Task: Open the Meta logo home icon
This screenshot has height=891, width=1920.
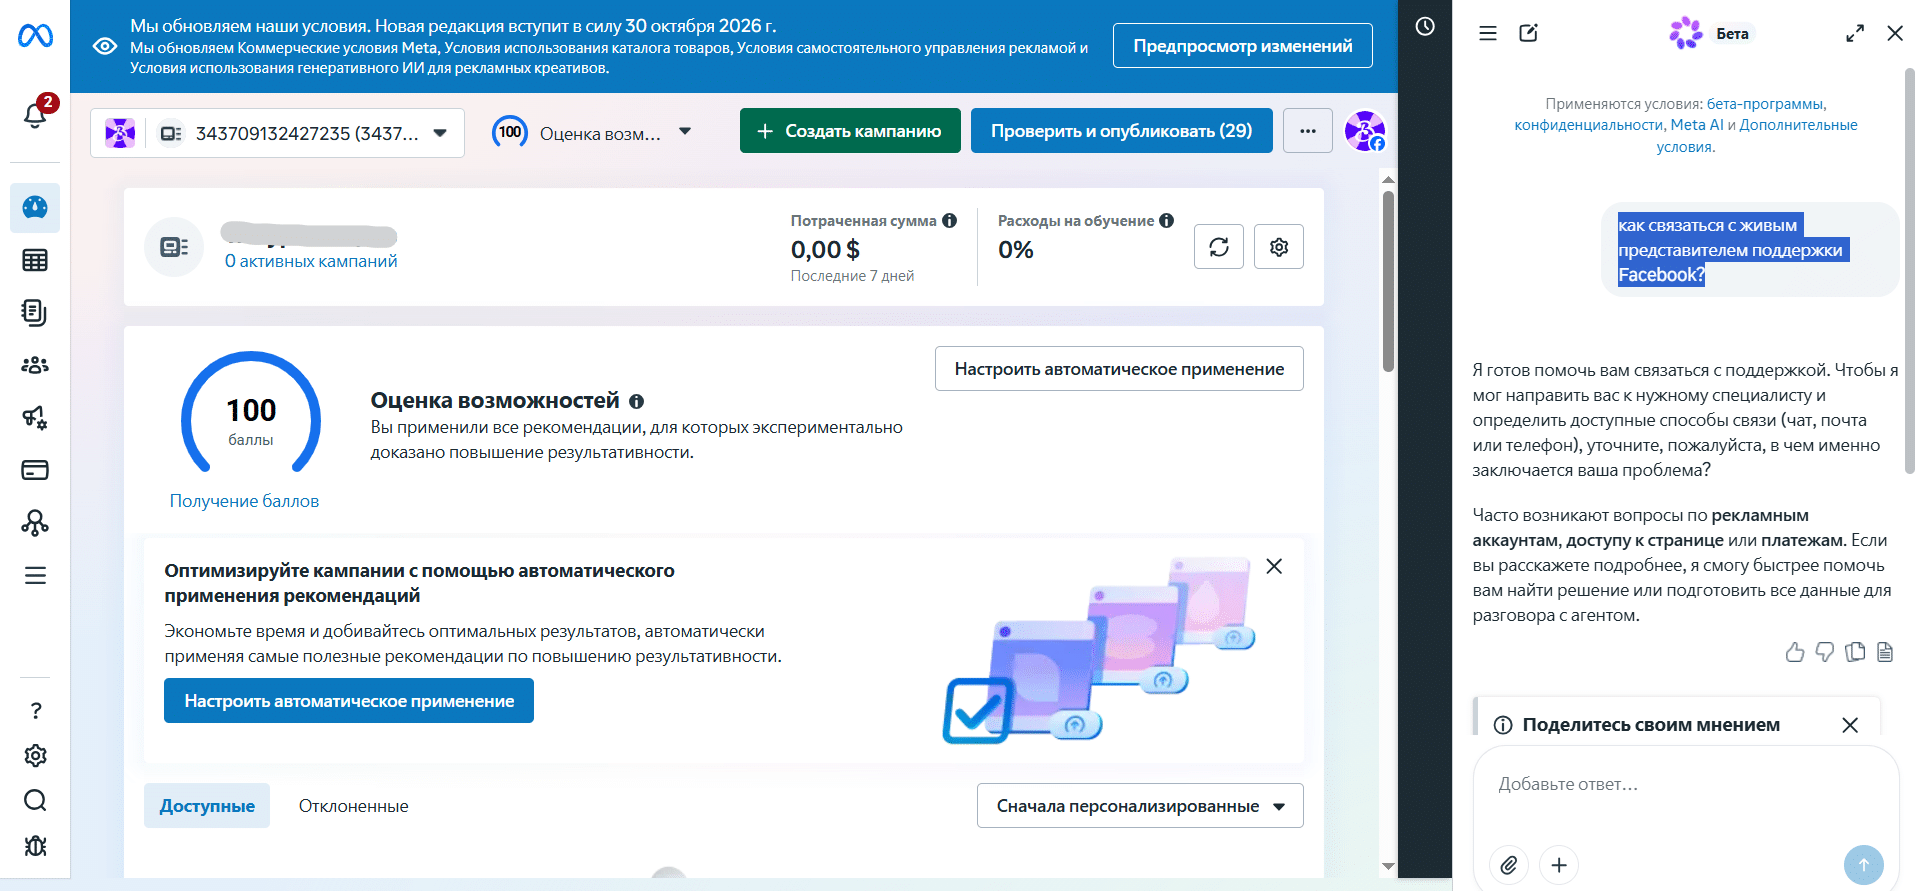Action: [x=35, y=36]
